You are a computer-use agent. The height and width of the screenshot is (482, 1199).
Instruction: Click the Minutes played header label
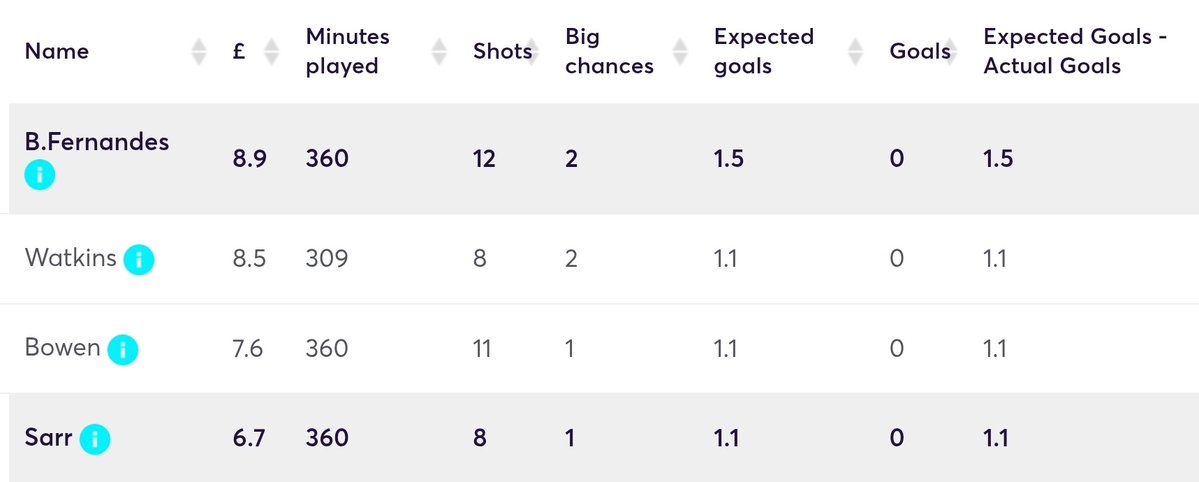pos(347,52)
